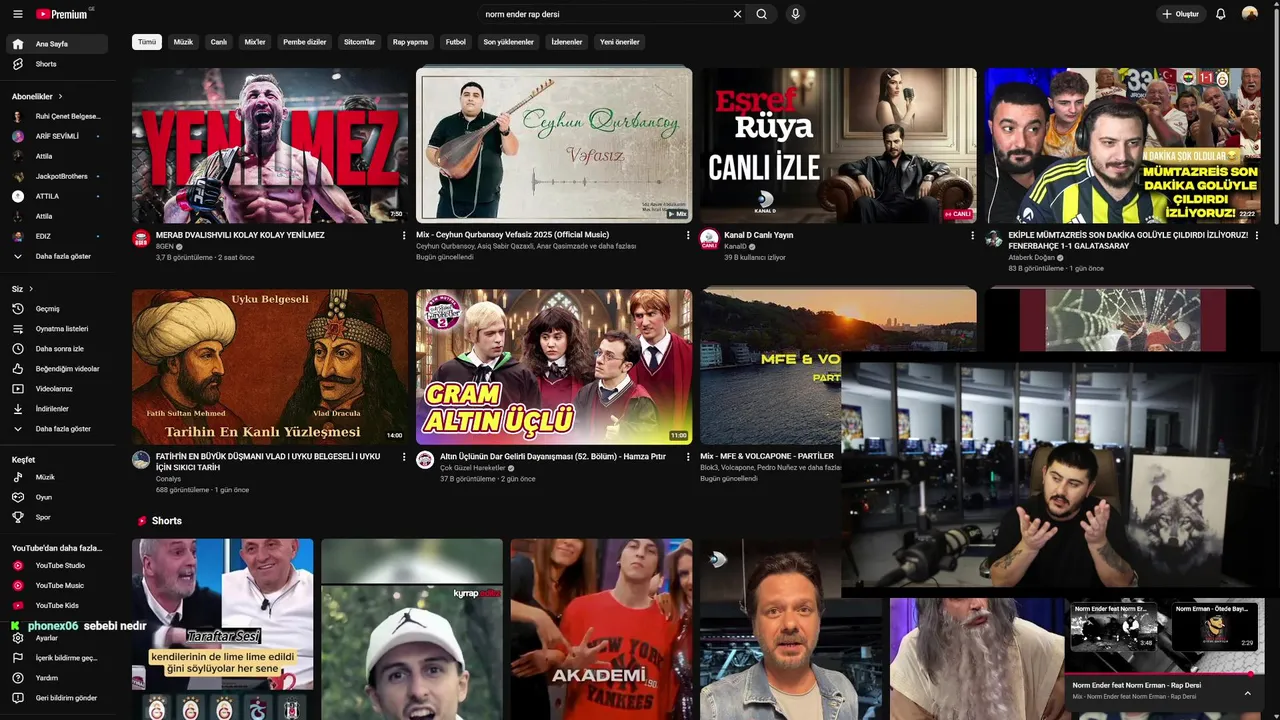Start voice search with the microphone

pos(795,14)
